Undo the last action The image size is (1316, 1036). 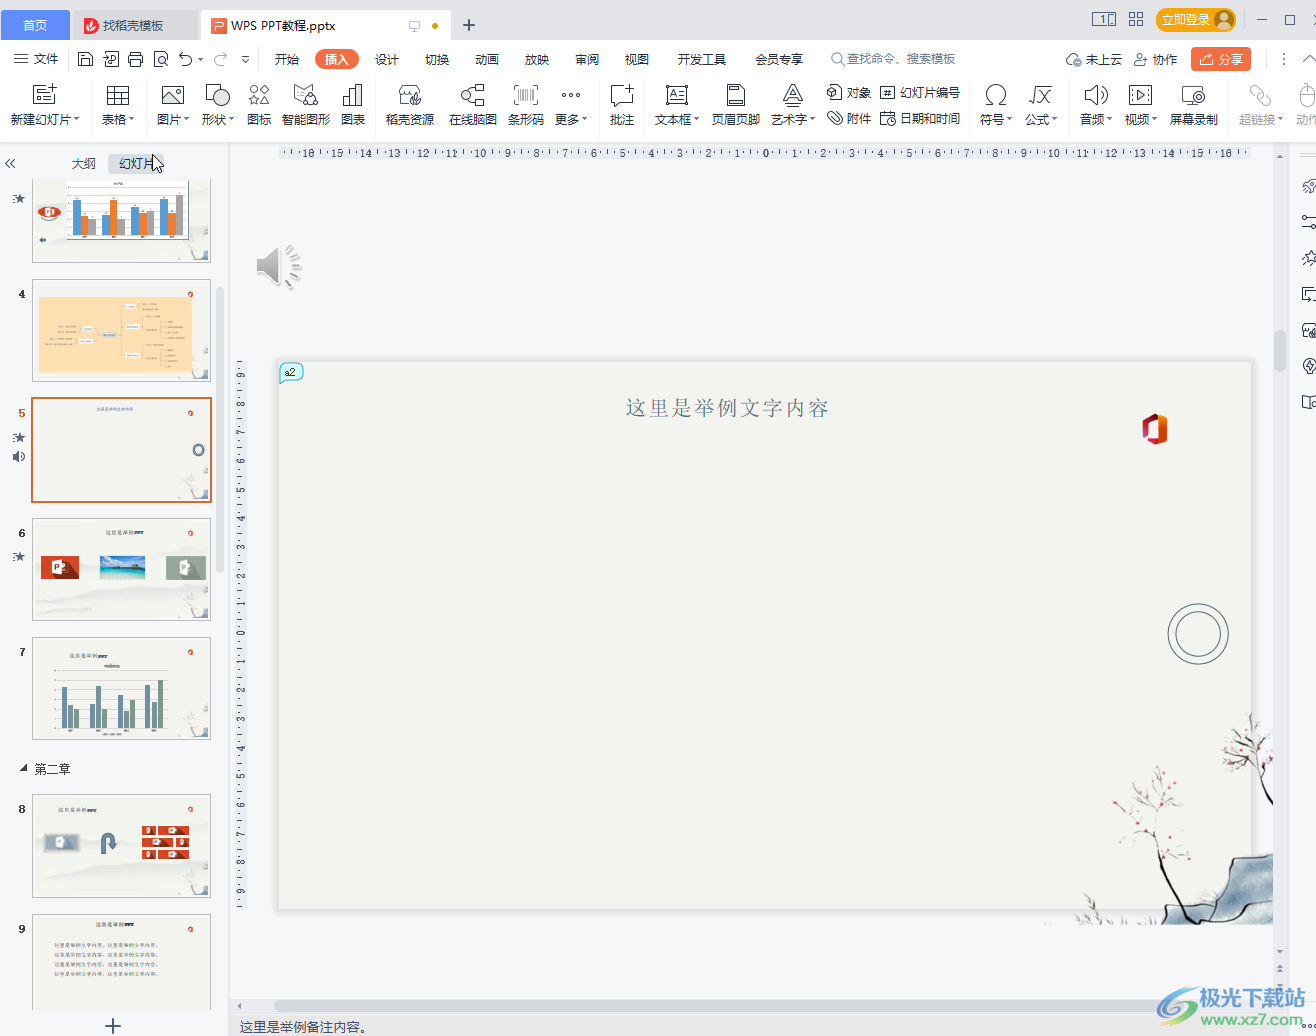coord(185,59)
